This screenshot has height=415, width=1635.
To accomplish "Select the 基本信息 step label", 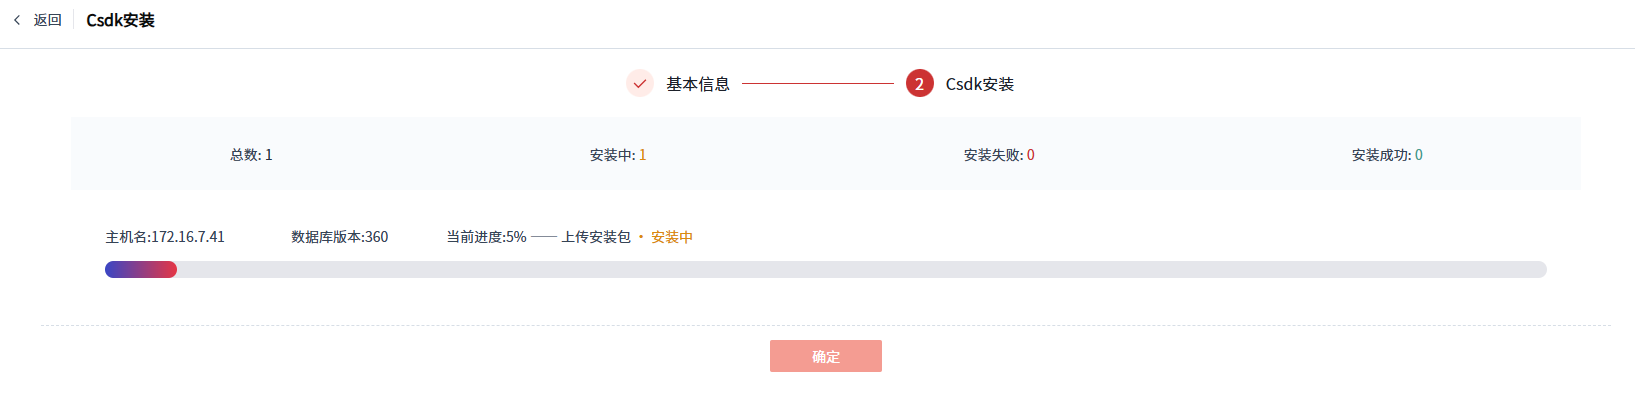I will 698,84.
